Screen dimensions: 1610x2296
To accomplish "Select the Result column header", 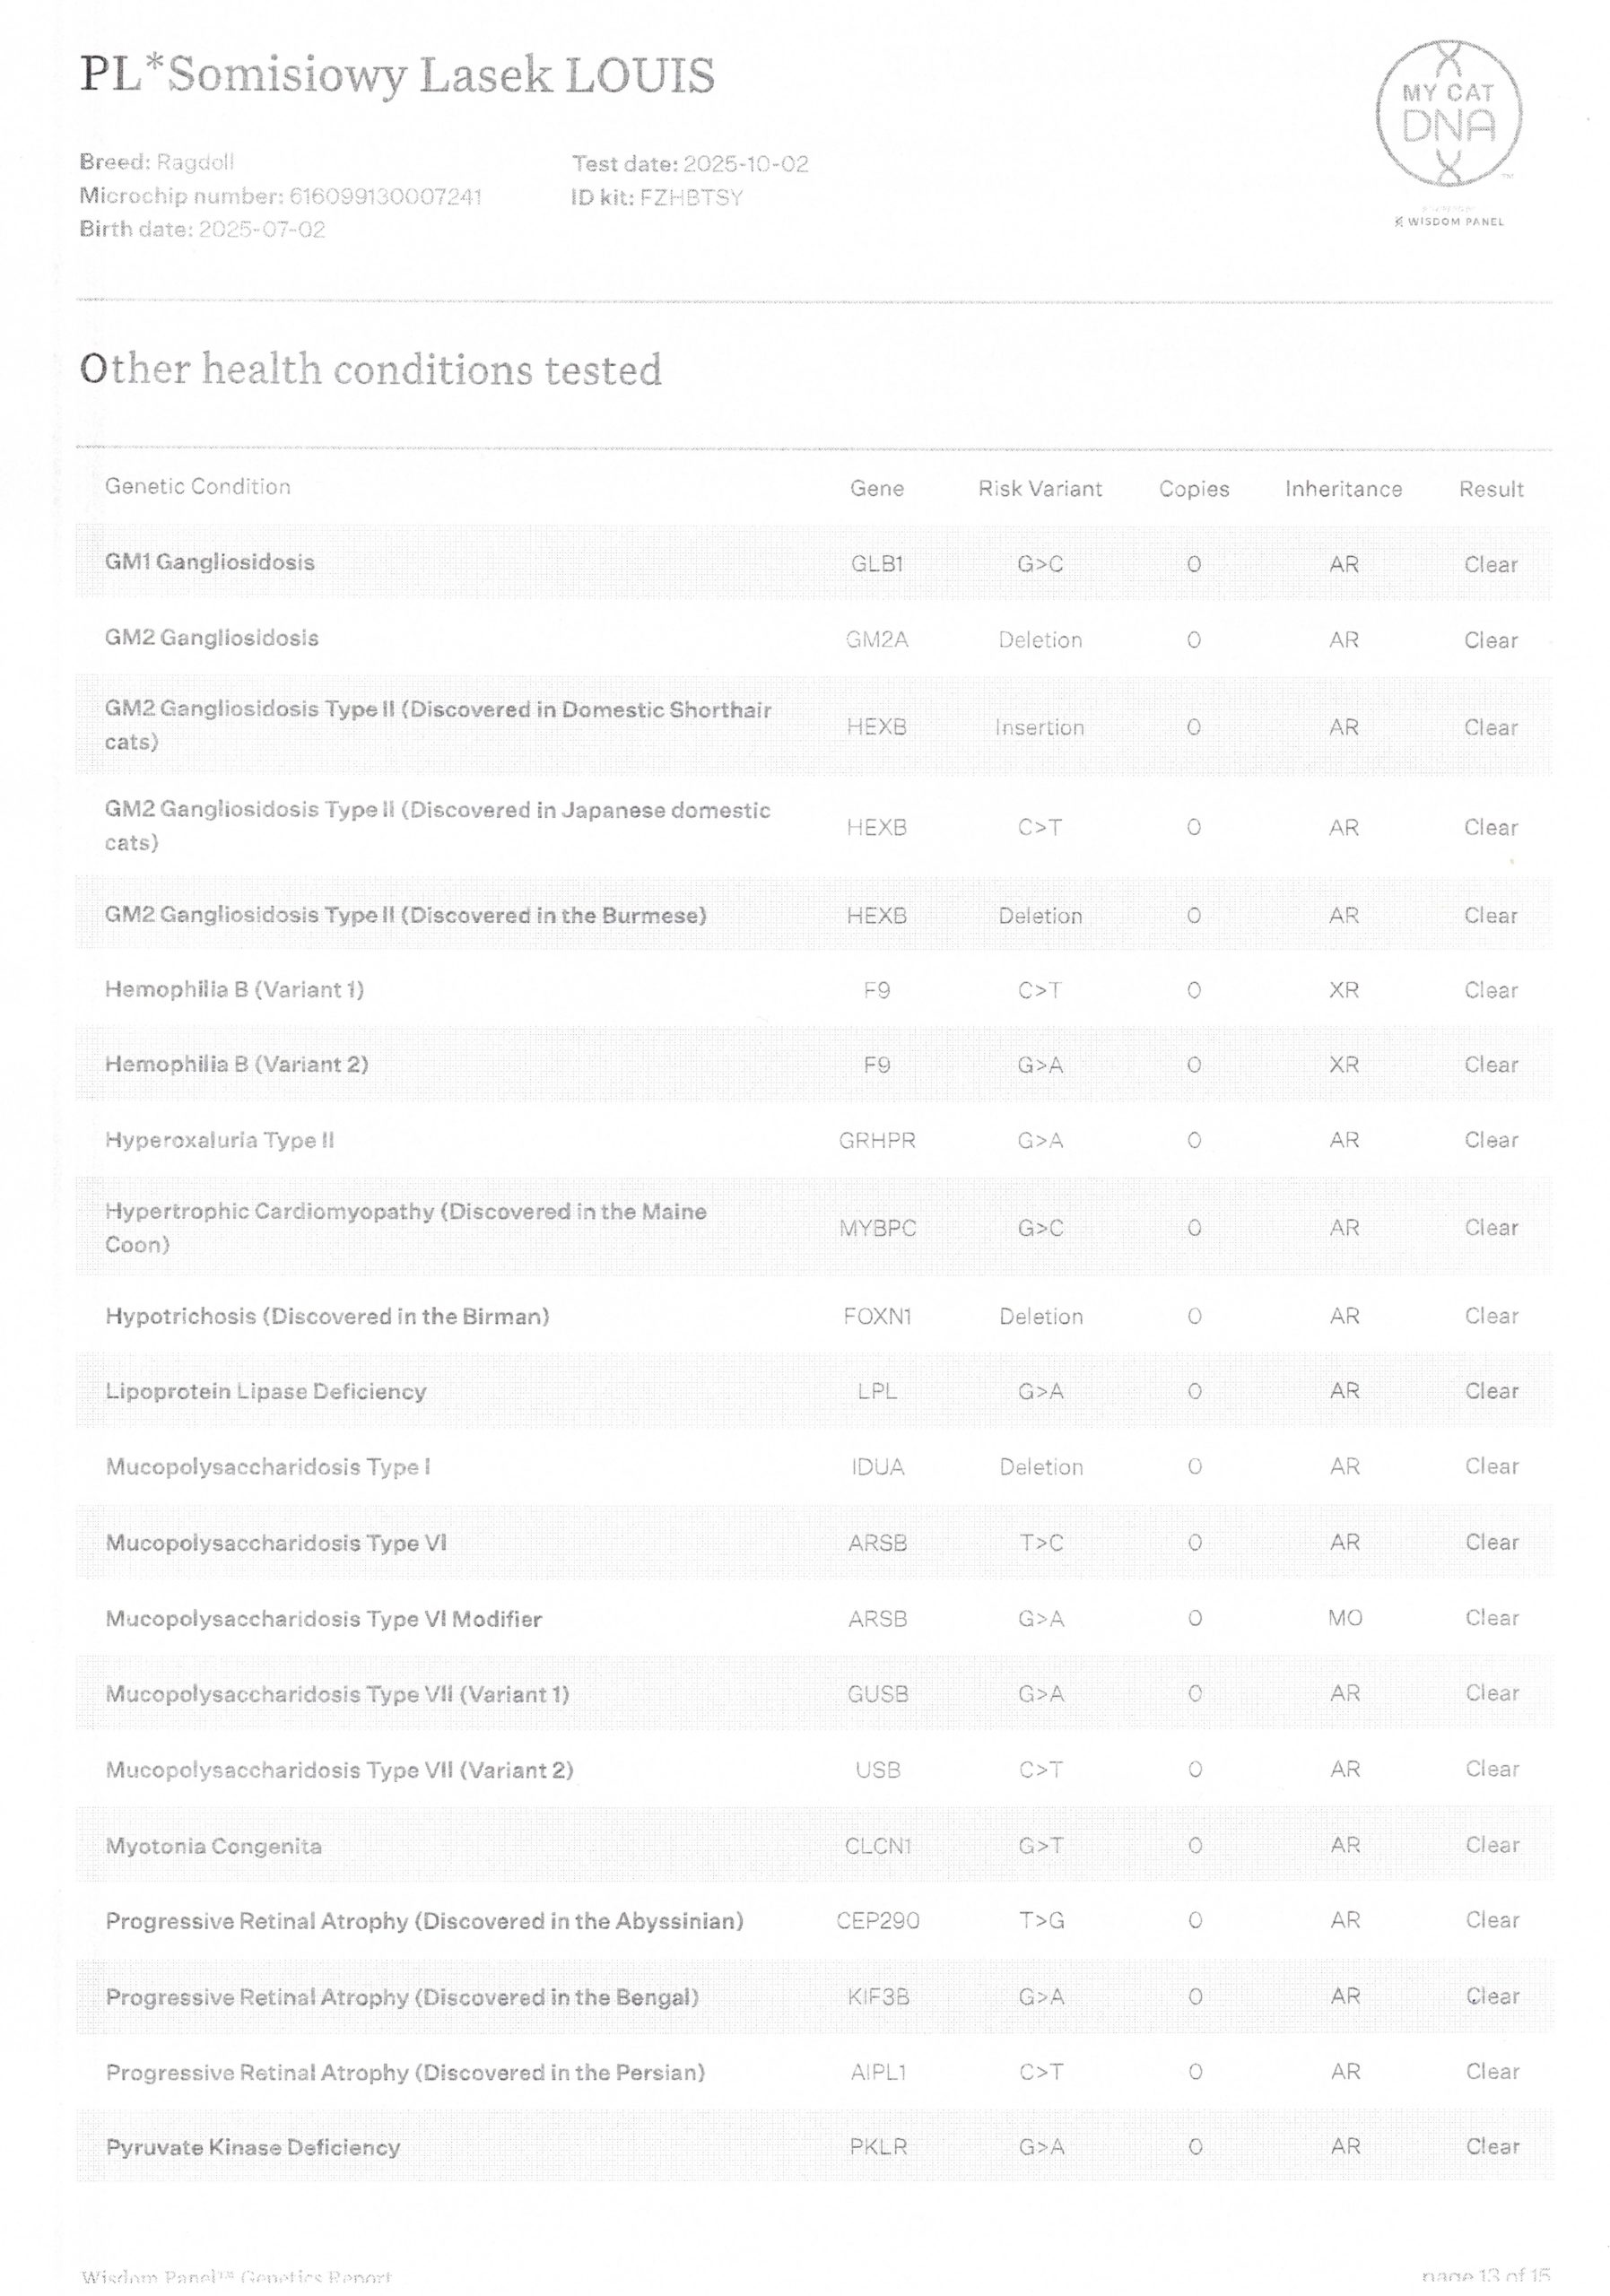I will tap(1490, 488).
